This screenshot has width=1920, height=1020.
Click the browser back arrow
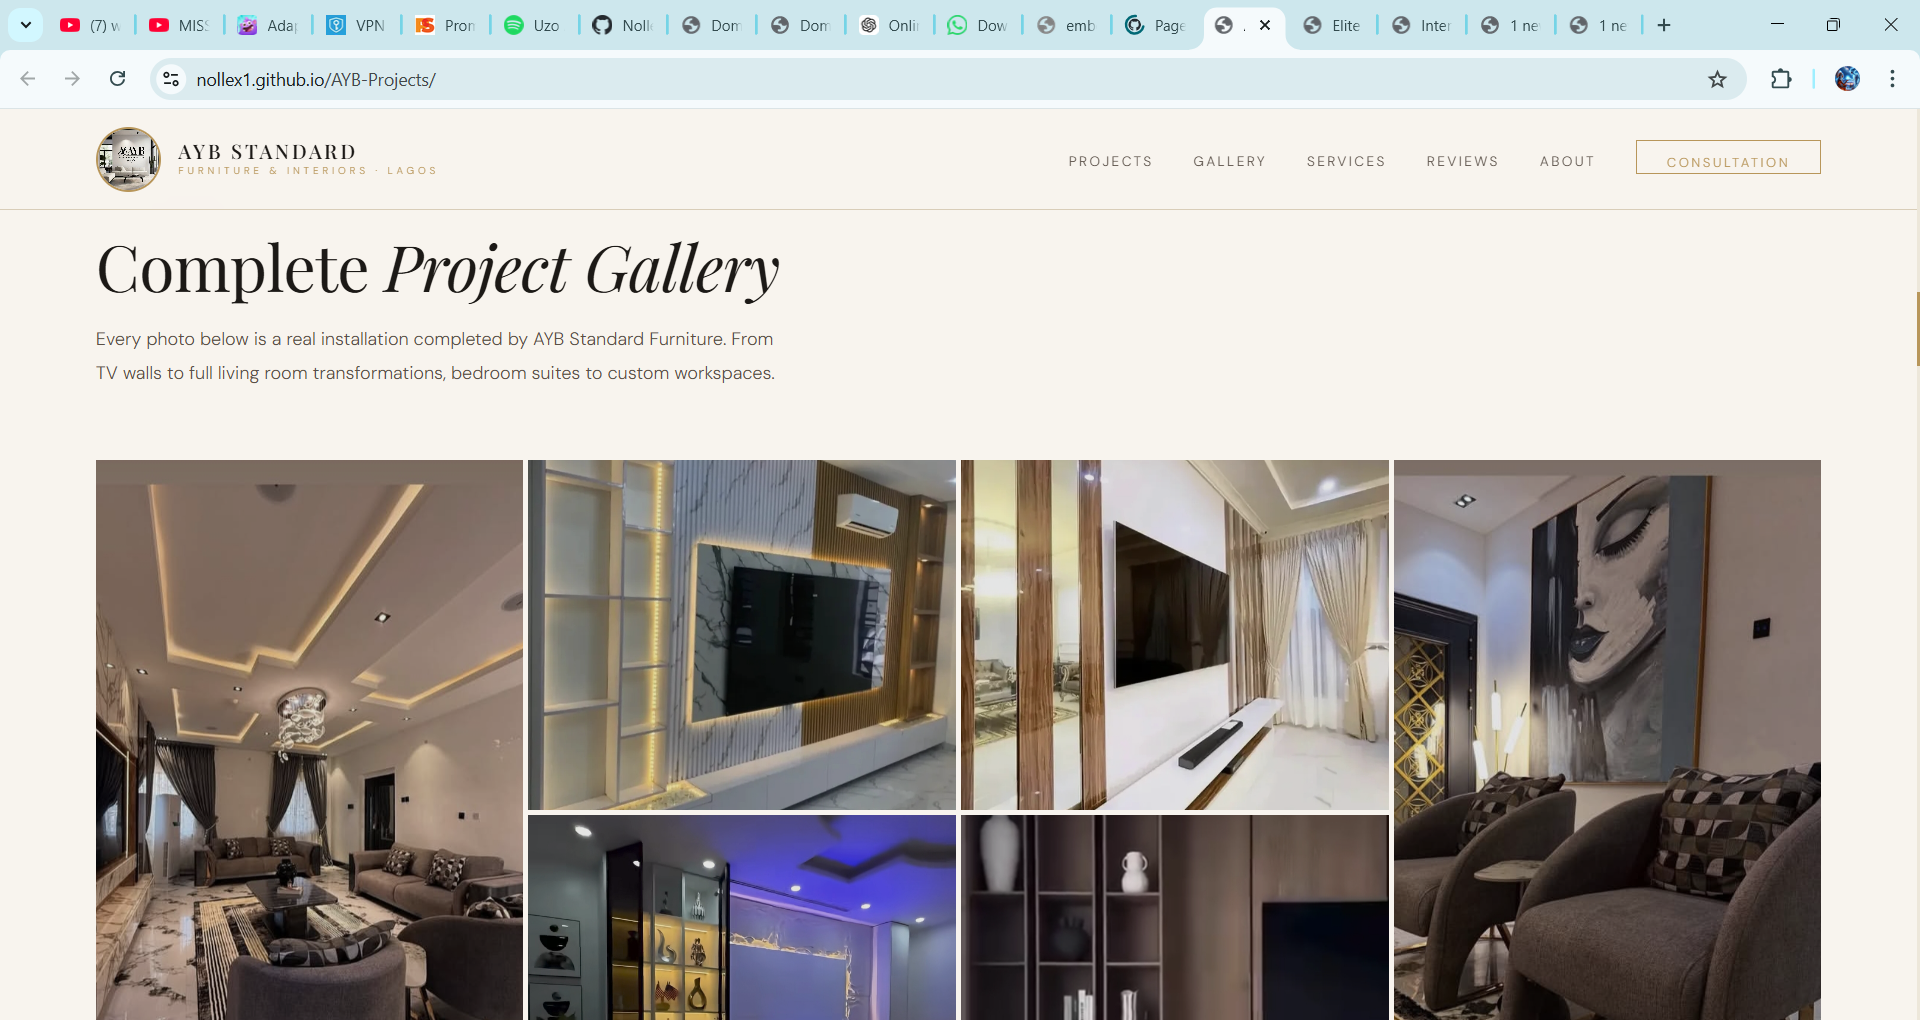pyautogui.click(x=28, y=79)
